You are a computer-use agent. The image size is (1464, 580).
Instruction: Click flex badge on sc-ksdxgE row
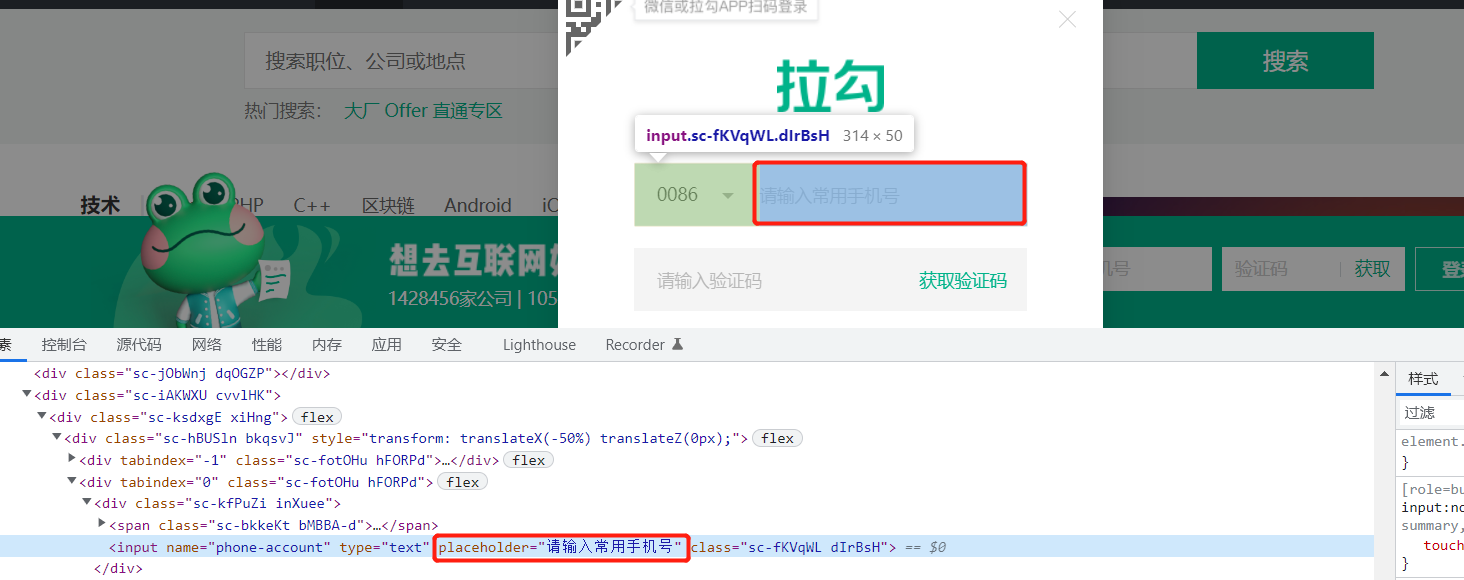point(317,417)
